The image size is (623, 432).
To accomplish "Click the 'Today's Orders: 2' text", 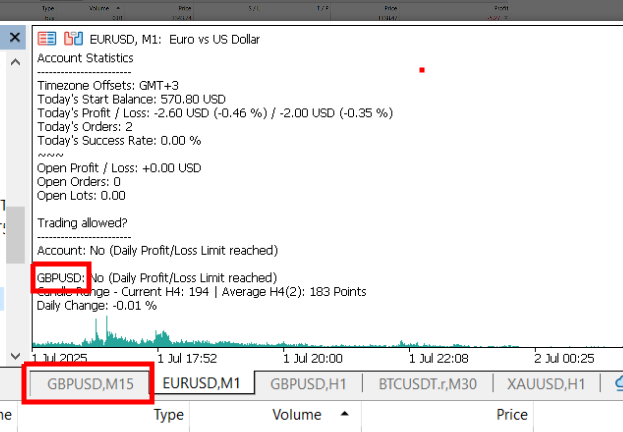I will point(85,127).
